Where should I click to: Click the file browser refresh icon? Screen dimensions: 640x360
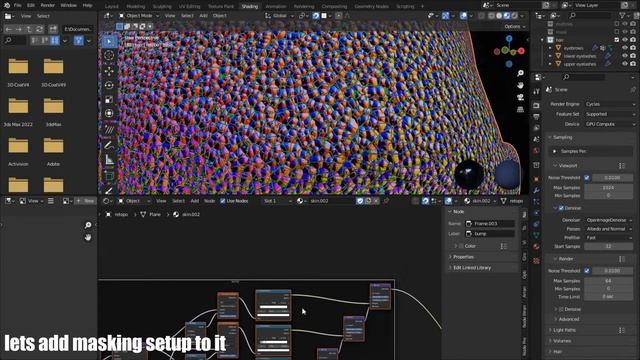pyautogui.click(x=40, y=29)
